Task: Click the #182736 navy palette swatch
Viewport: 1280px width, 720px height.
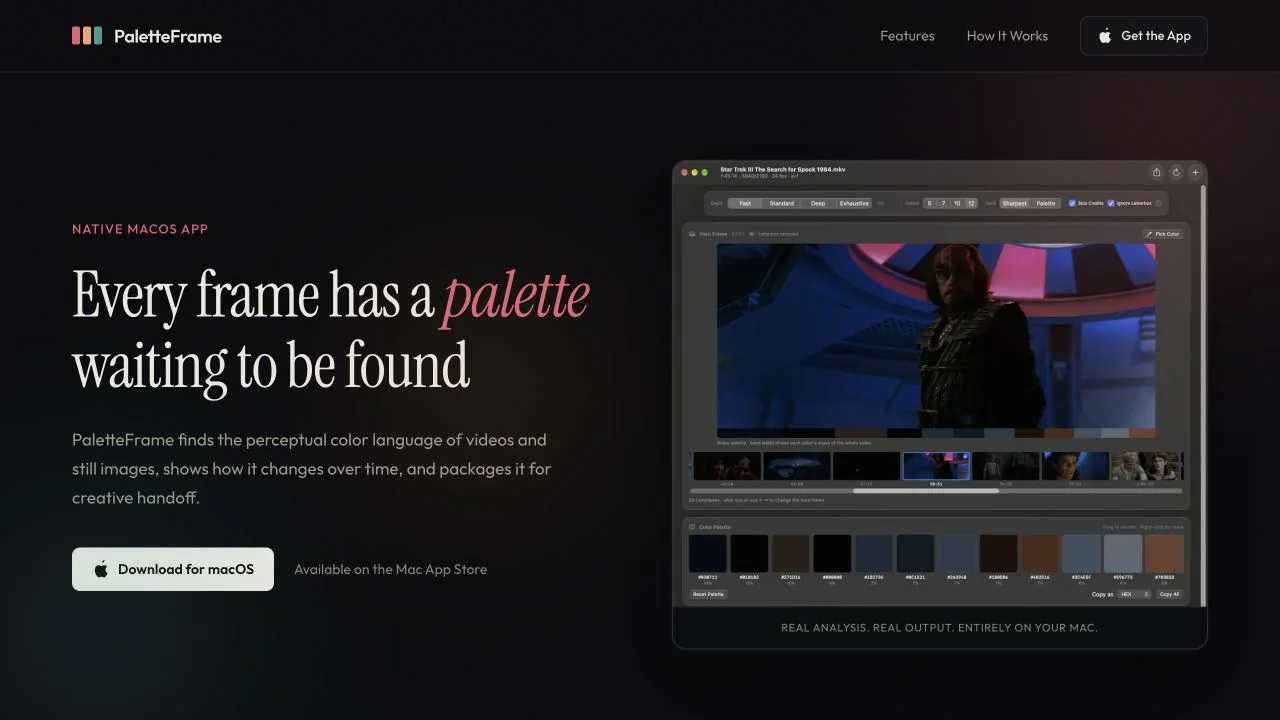Action: [874, 553]
